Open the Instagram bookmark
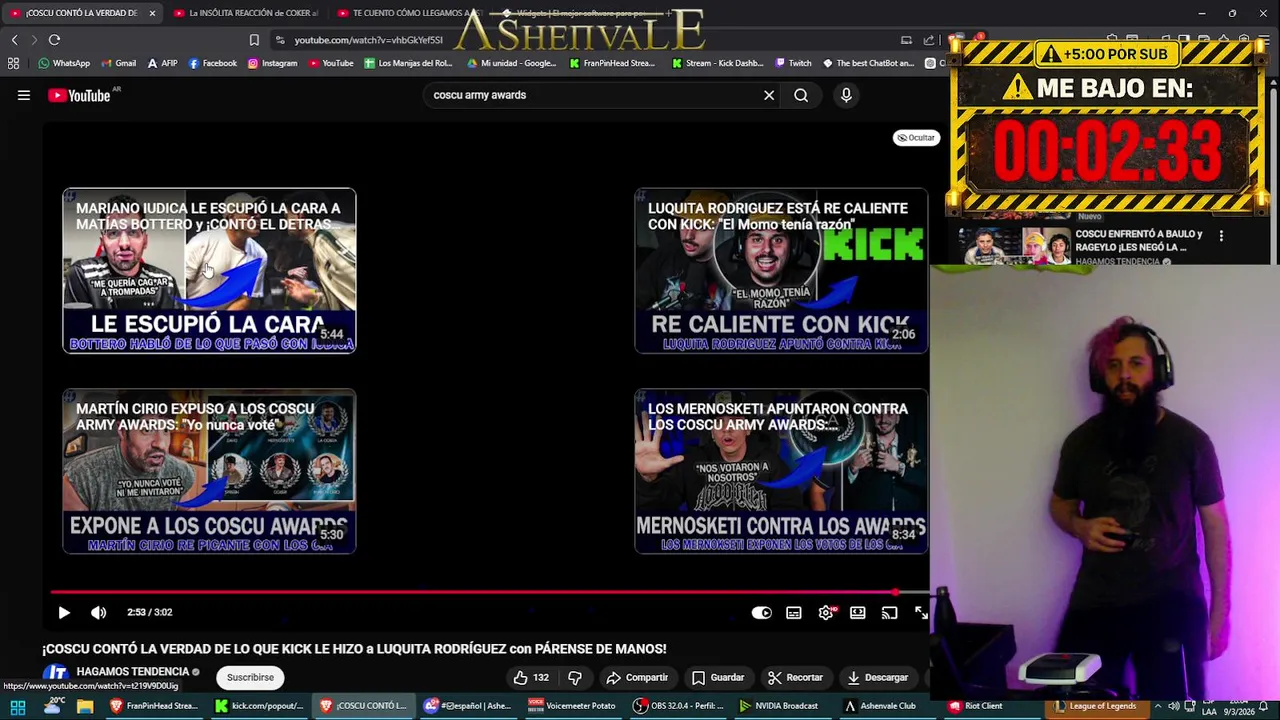This screenshot has height=720, width=1280. coord(272,63)
